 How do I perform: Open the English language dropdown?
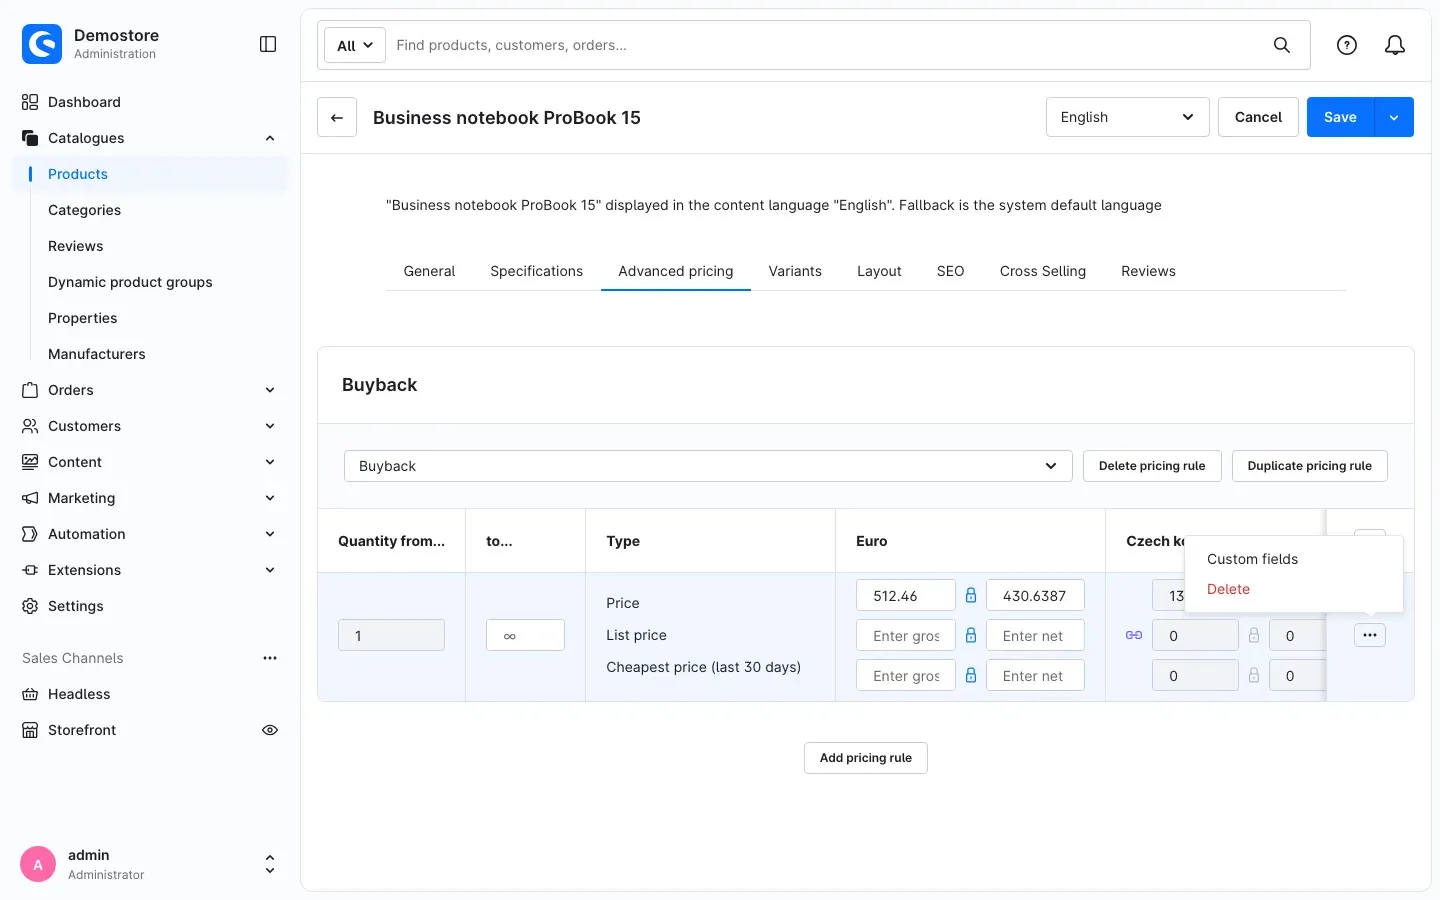(x=1128, y=117)
